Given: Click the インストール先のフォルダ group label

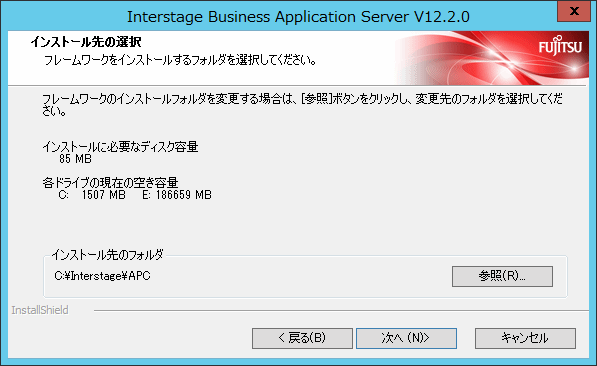Looking at the screenshot, I should coord(107,254).
